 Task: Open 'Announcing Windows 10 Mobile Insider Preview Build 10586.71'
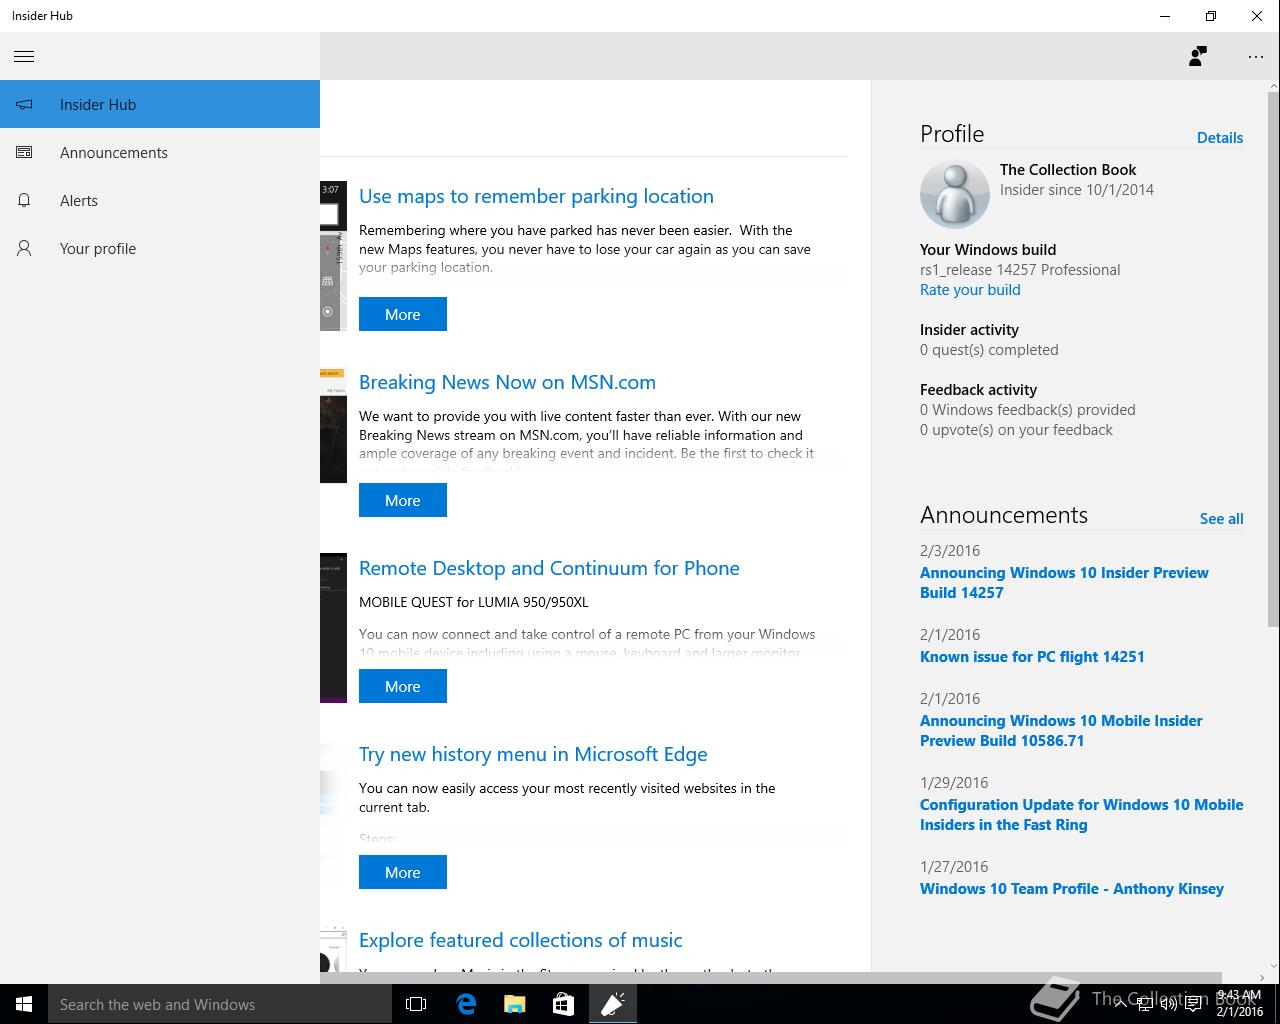(x=1061, y=731)
